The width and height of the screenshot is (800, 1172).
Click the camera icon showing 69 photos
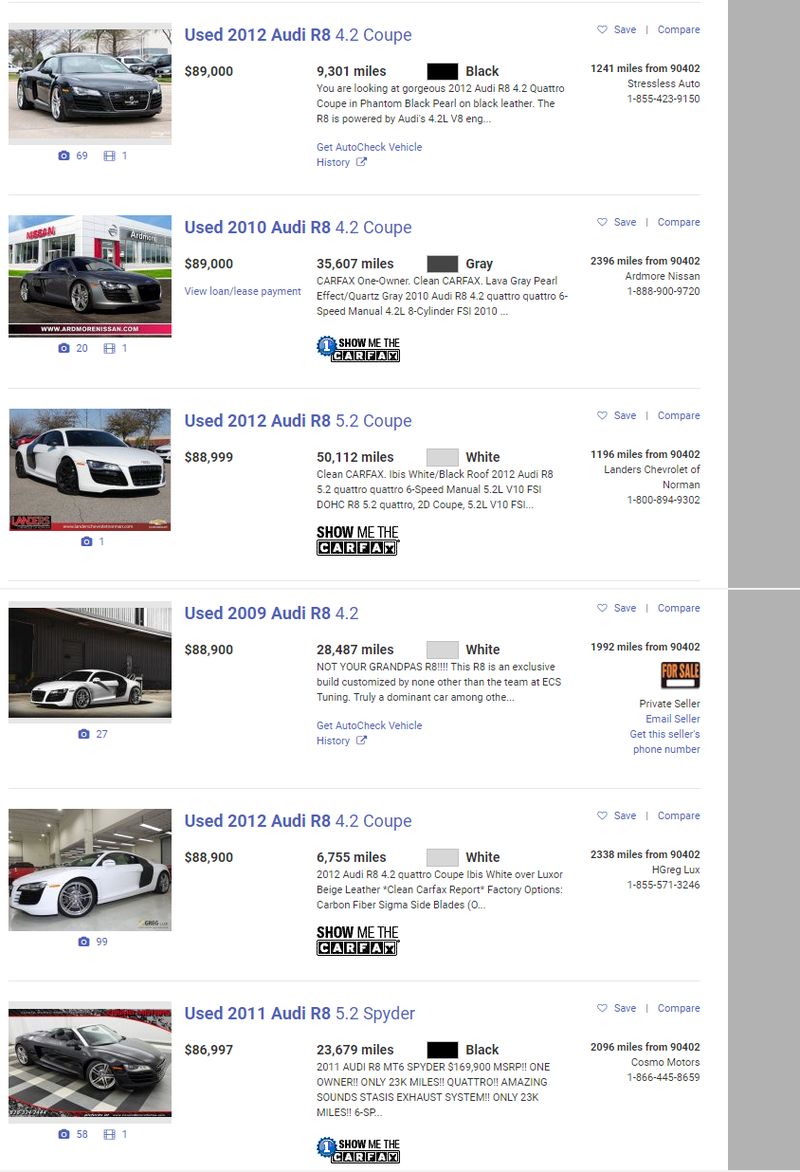(64, 155)
